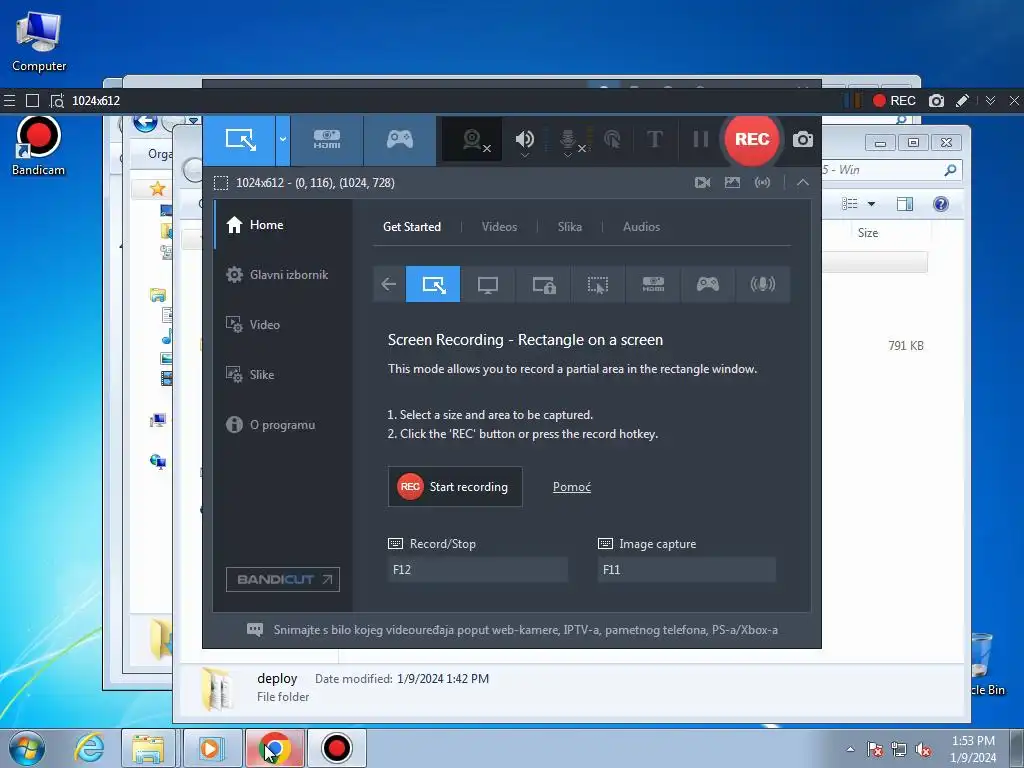The width and height of the screenshot is (1024, 768).
Task: Show hidden tray icons arrow
Action: [850, 749]
